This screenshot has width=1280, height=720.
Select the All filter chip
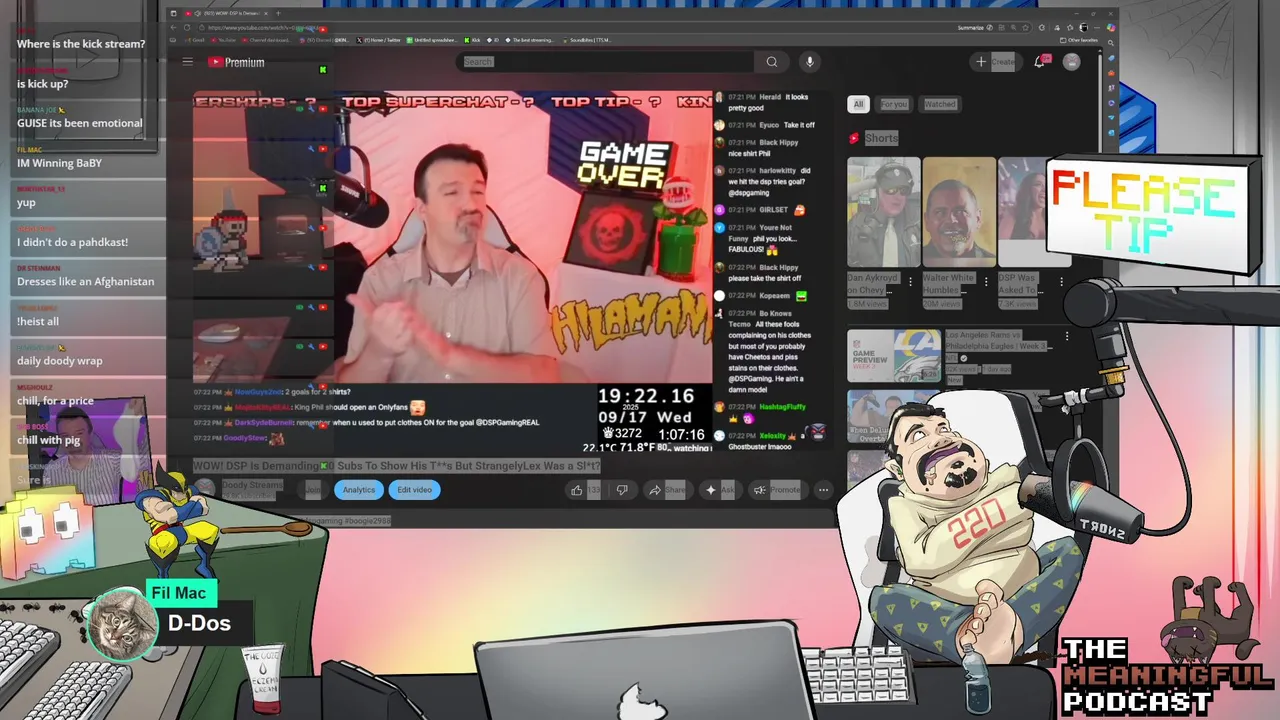click(858, 104)
